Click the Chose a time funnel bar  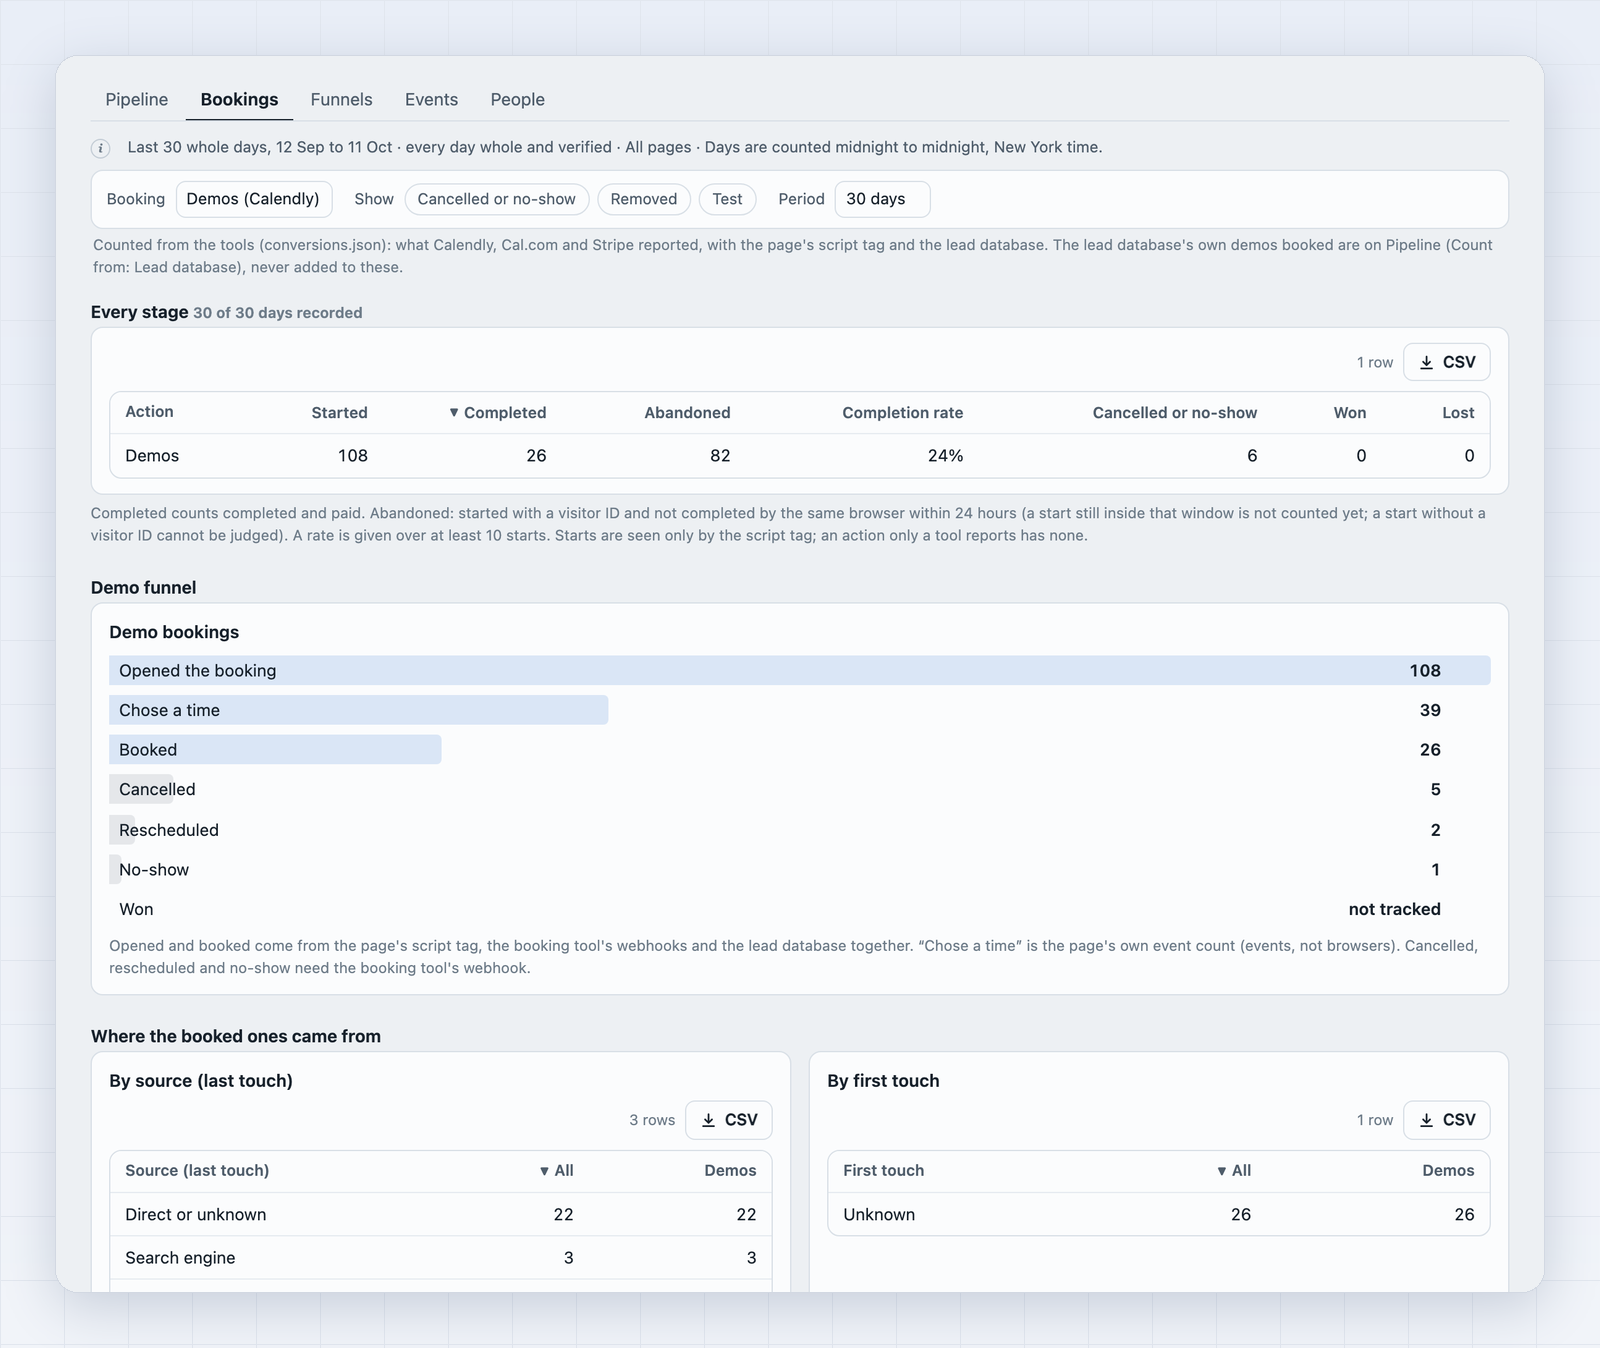(359, 710)
